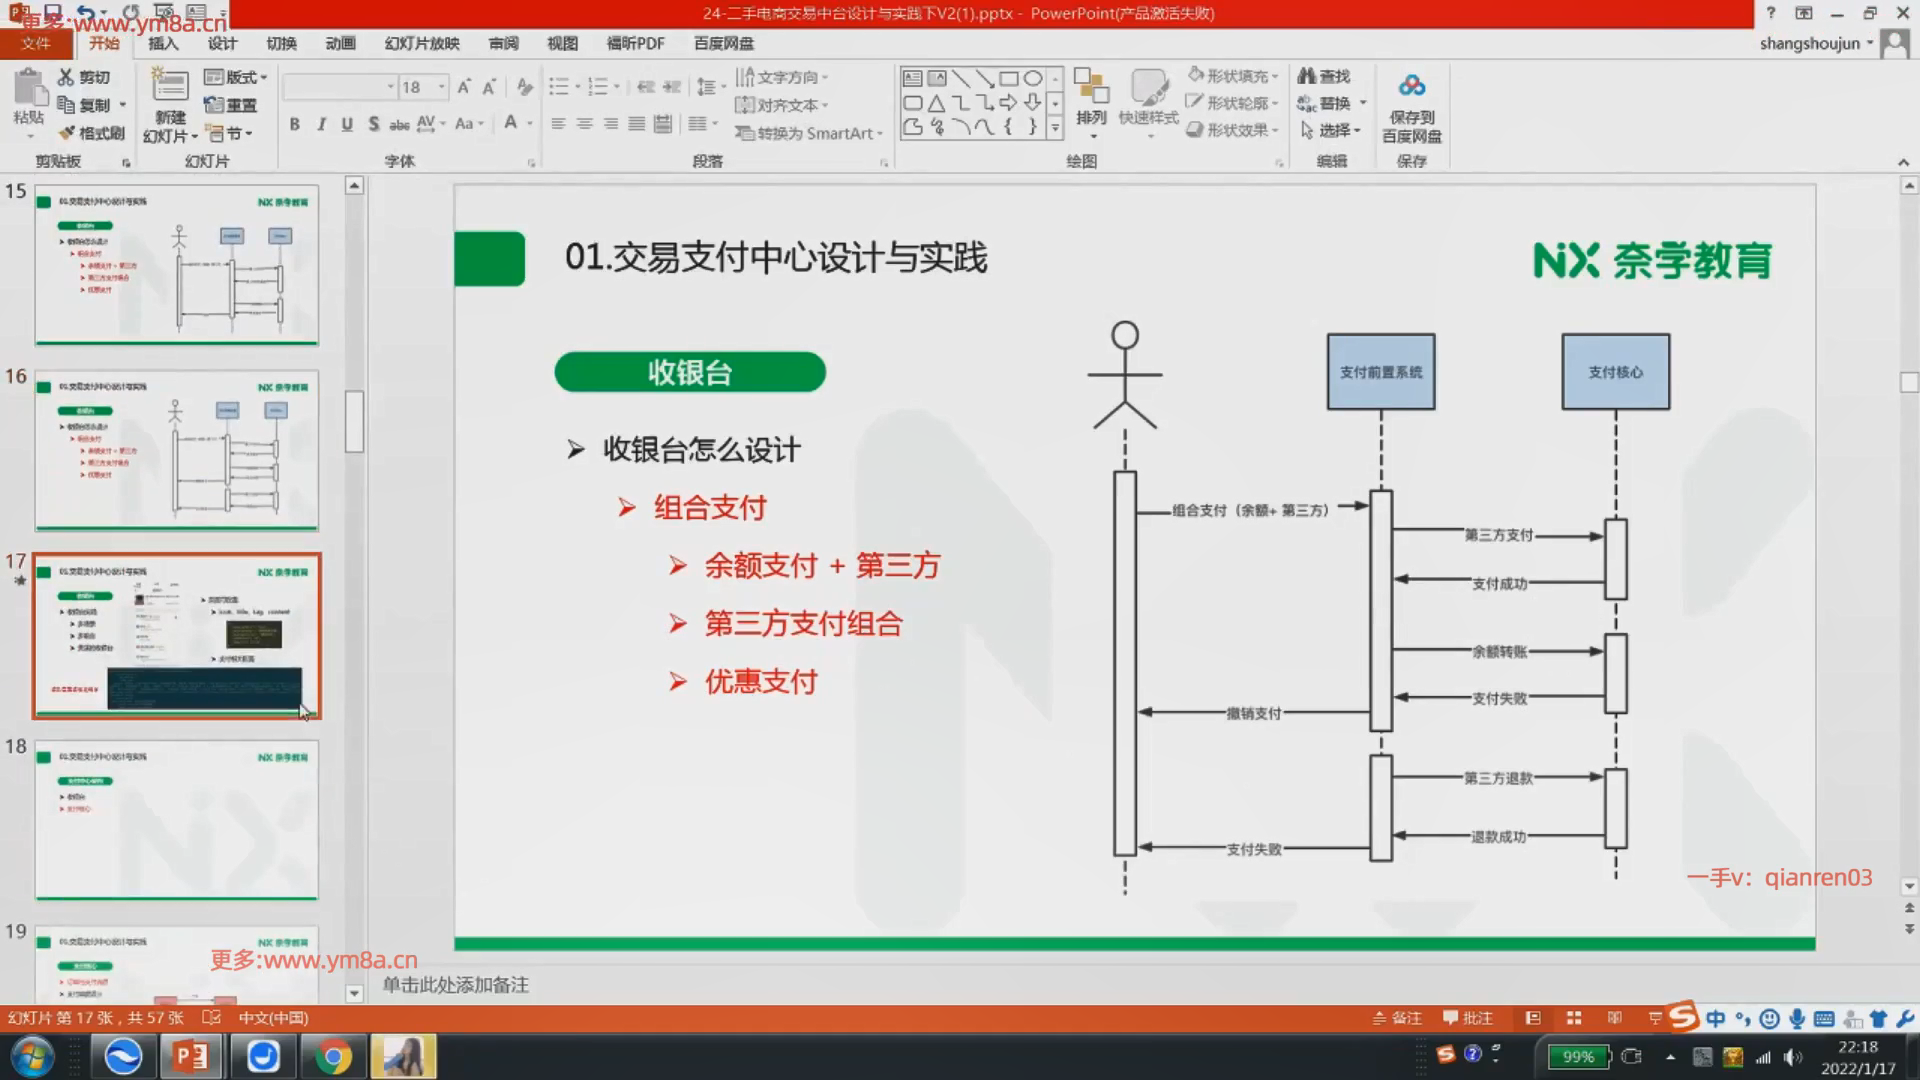Toggle underline formatting
Viewport: 1920px width, 1080px height.
(x=347, y=124)
